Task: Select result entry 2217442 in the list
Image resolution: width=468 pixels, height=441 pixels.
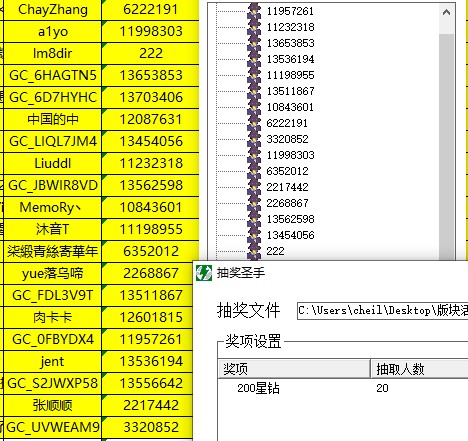Action: coord(287,187)
